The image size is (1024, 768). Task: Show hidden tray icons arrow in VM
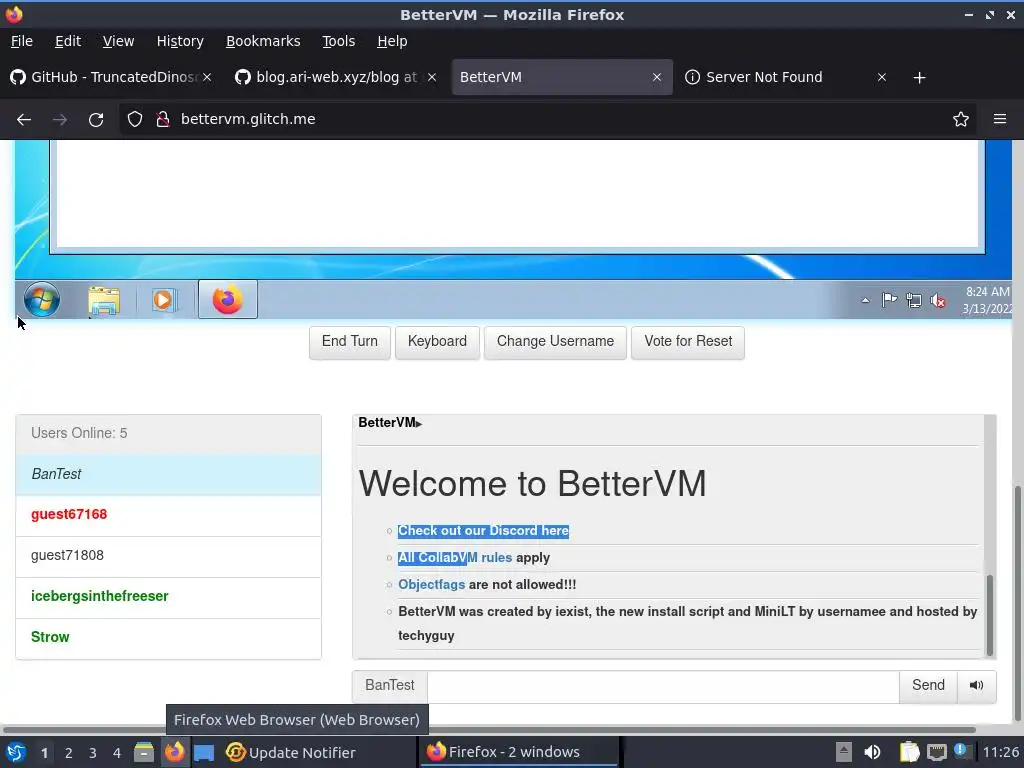coord(865,300)
